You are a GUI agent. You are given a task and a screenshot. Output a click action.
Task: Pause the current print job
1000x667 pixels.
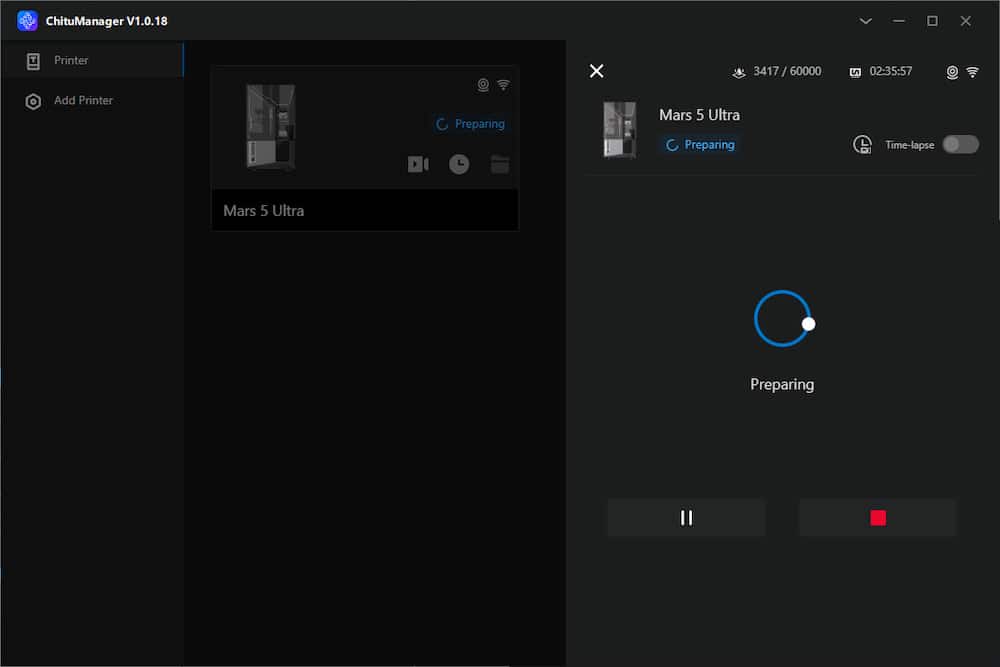tap(686, 518)
